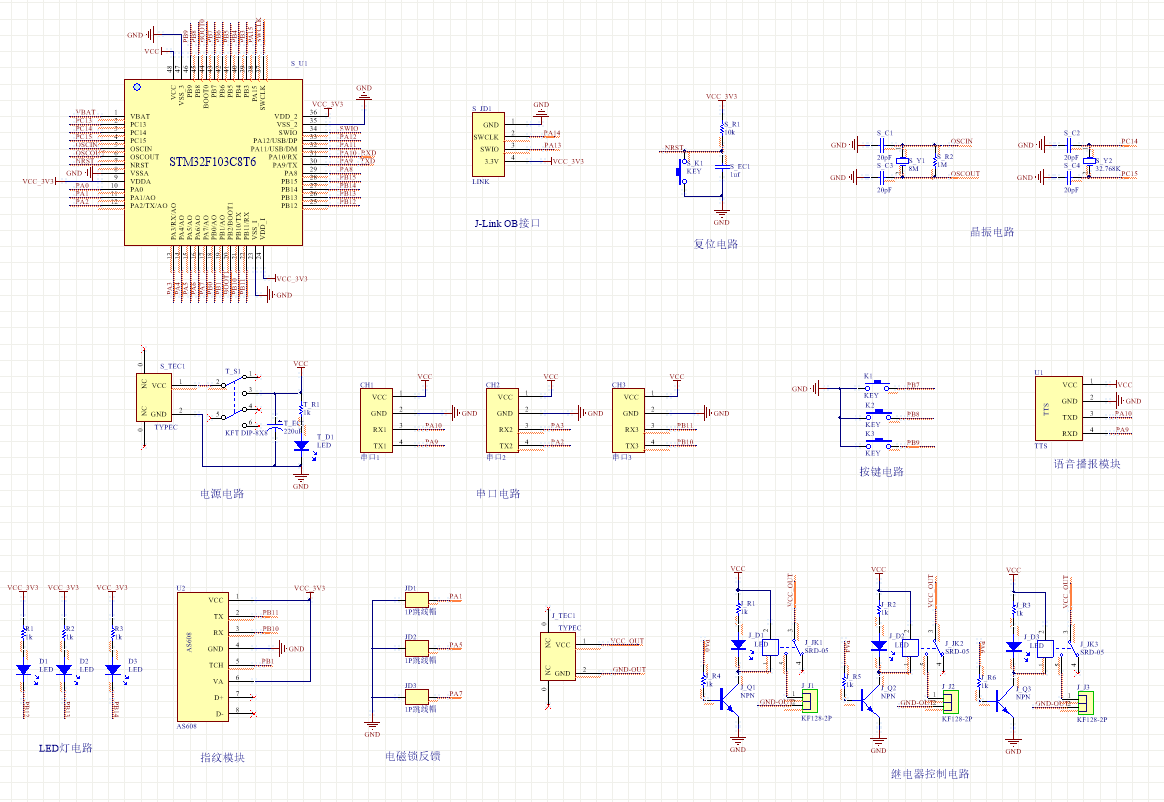Select the STM32F103C8T6 microcontroller body
1164x802 pixels.
213,162
